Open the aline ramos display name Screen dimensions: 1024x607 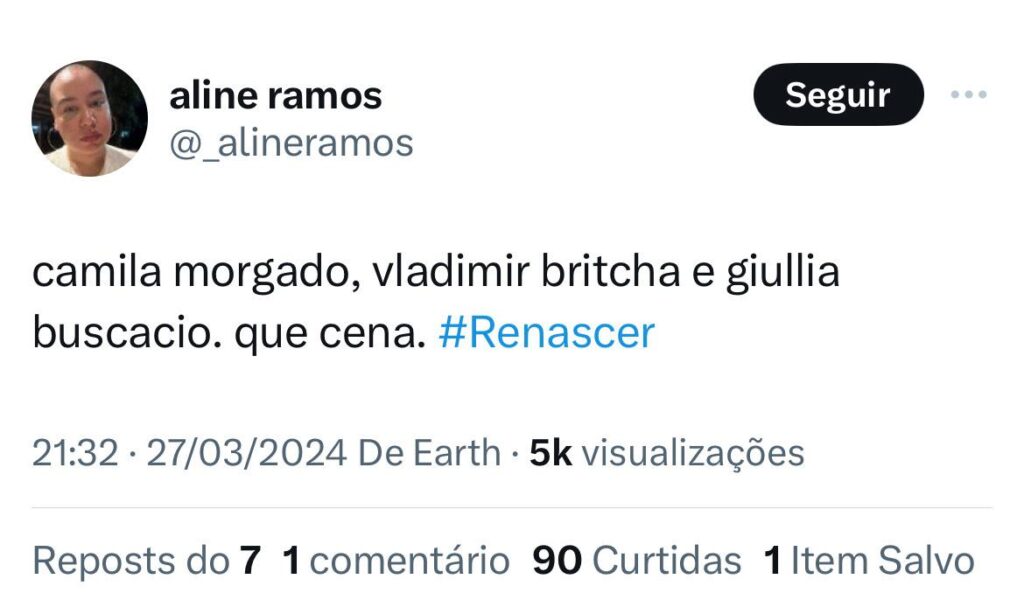pyautogui.click(x=276, y=96)
